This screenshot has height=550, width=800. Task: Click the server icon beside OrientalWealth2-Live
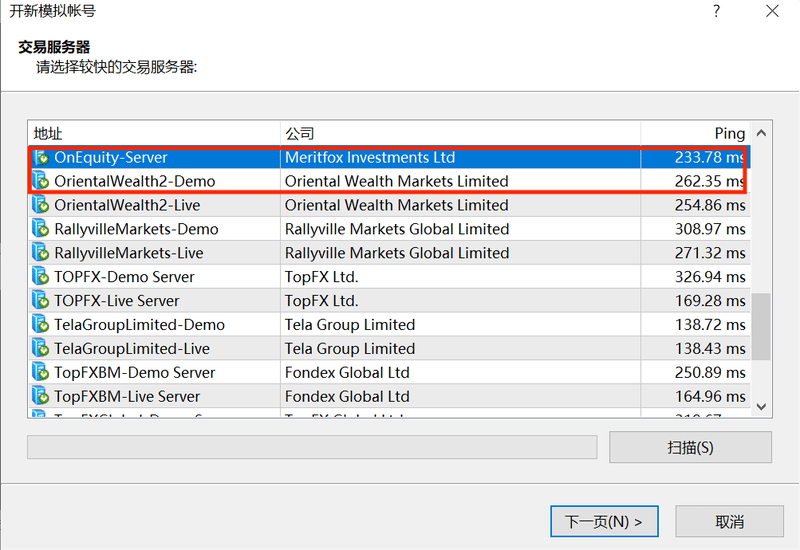tap(40, 205)
